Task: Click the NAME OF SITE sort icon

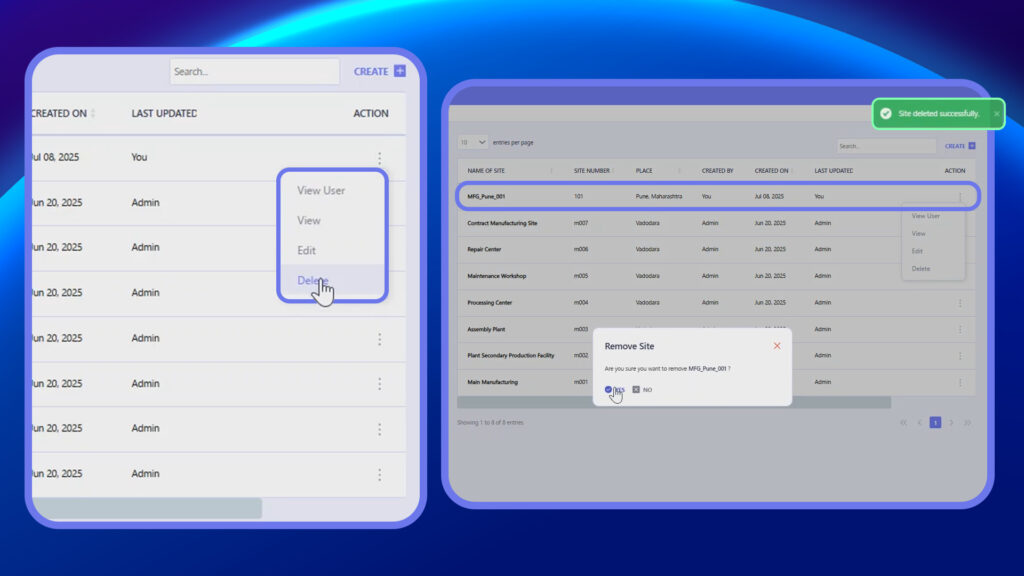Action: [x=552, y=171]
